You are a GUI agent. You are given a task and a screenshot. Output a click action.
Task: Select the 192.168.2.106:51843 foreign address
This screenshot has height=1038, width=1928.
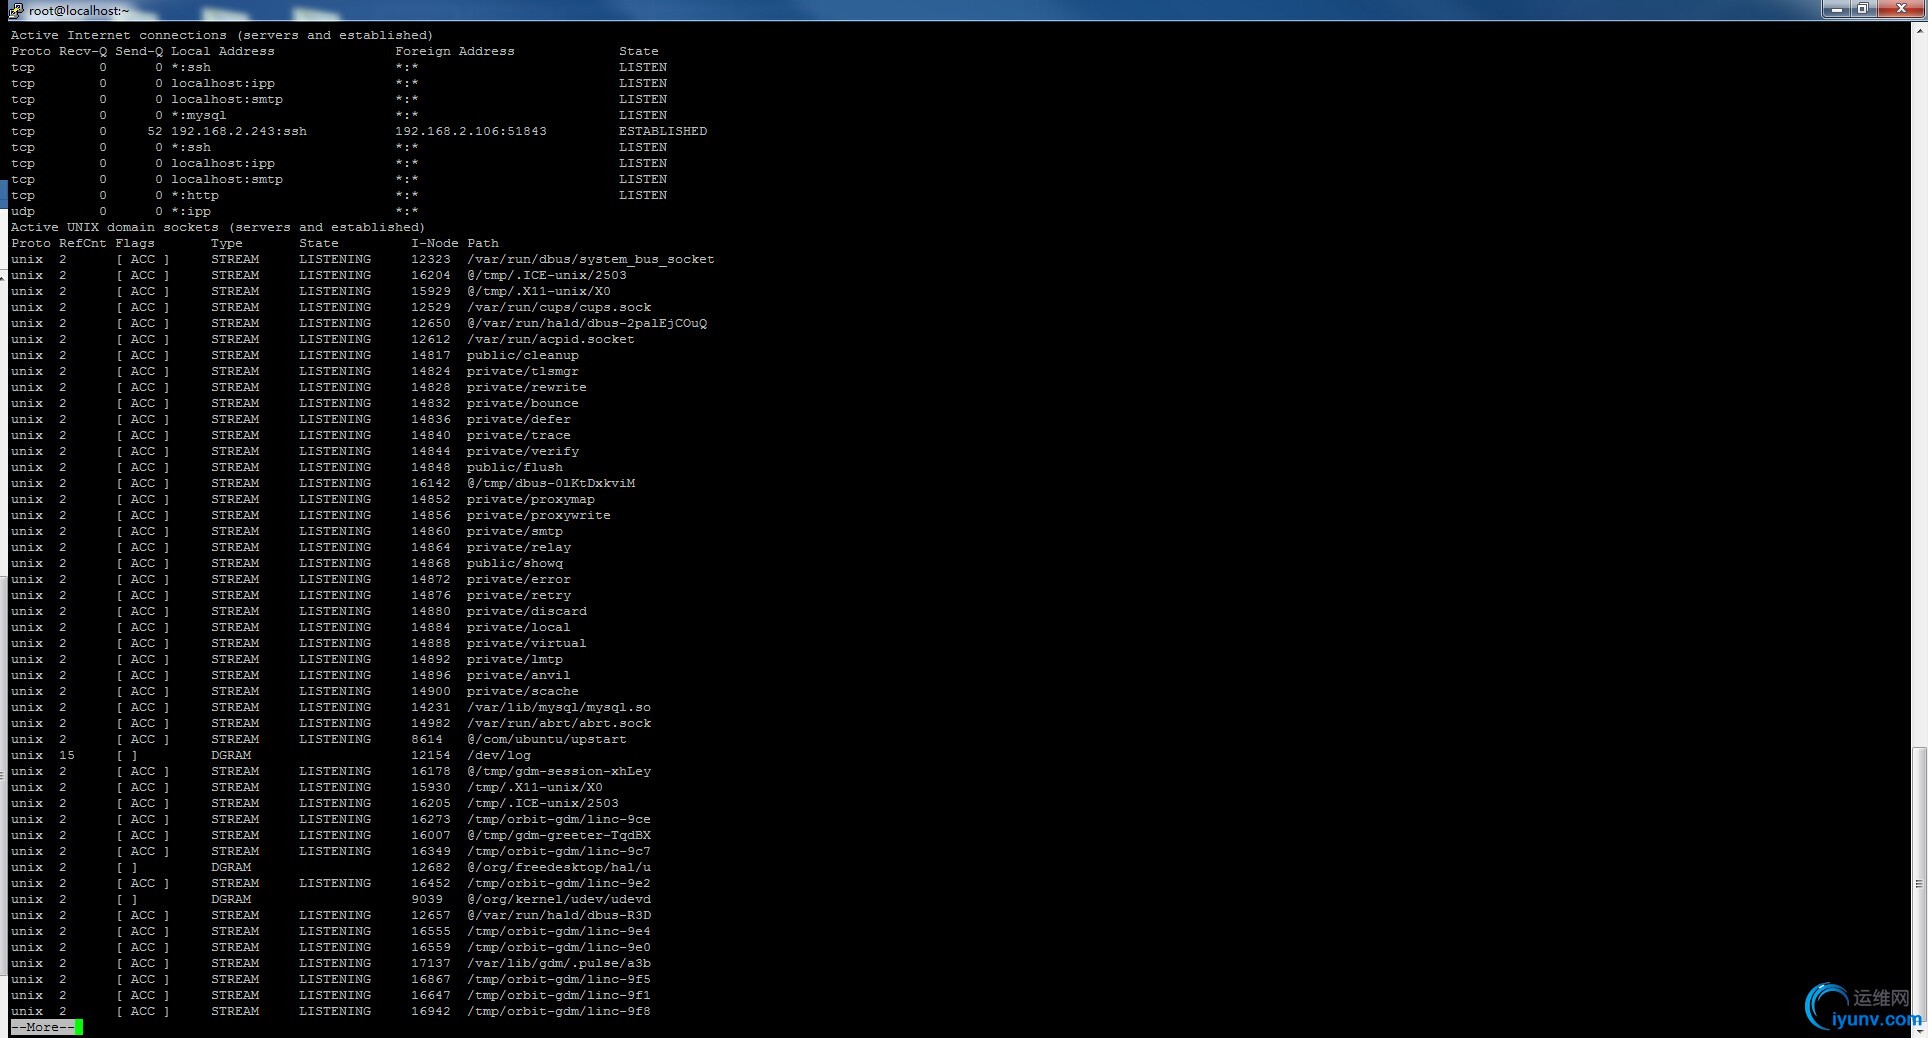coord(471,131)
